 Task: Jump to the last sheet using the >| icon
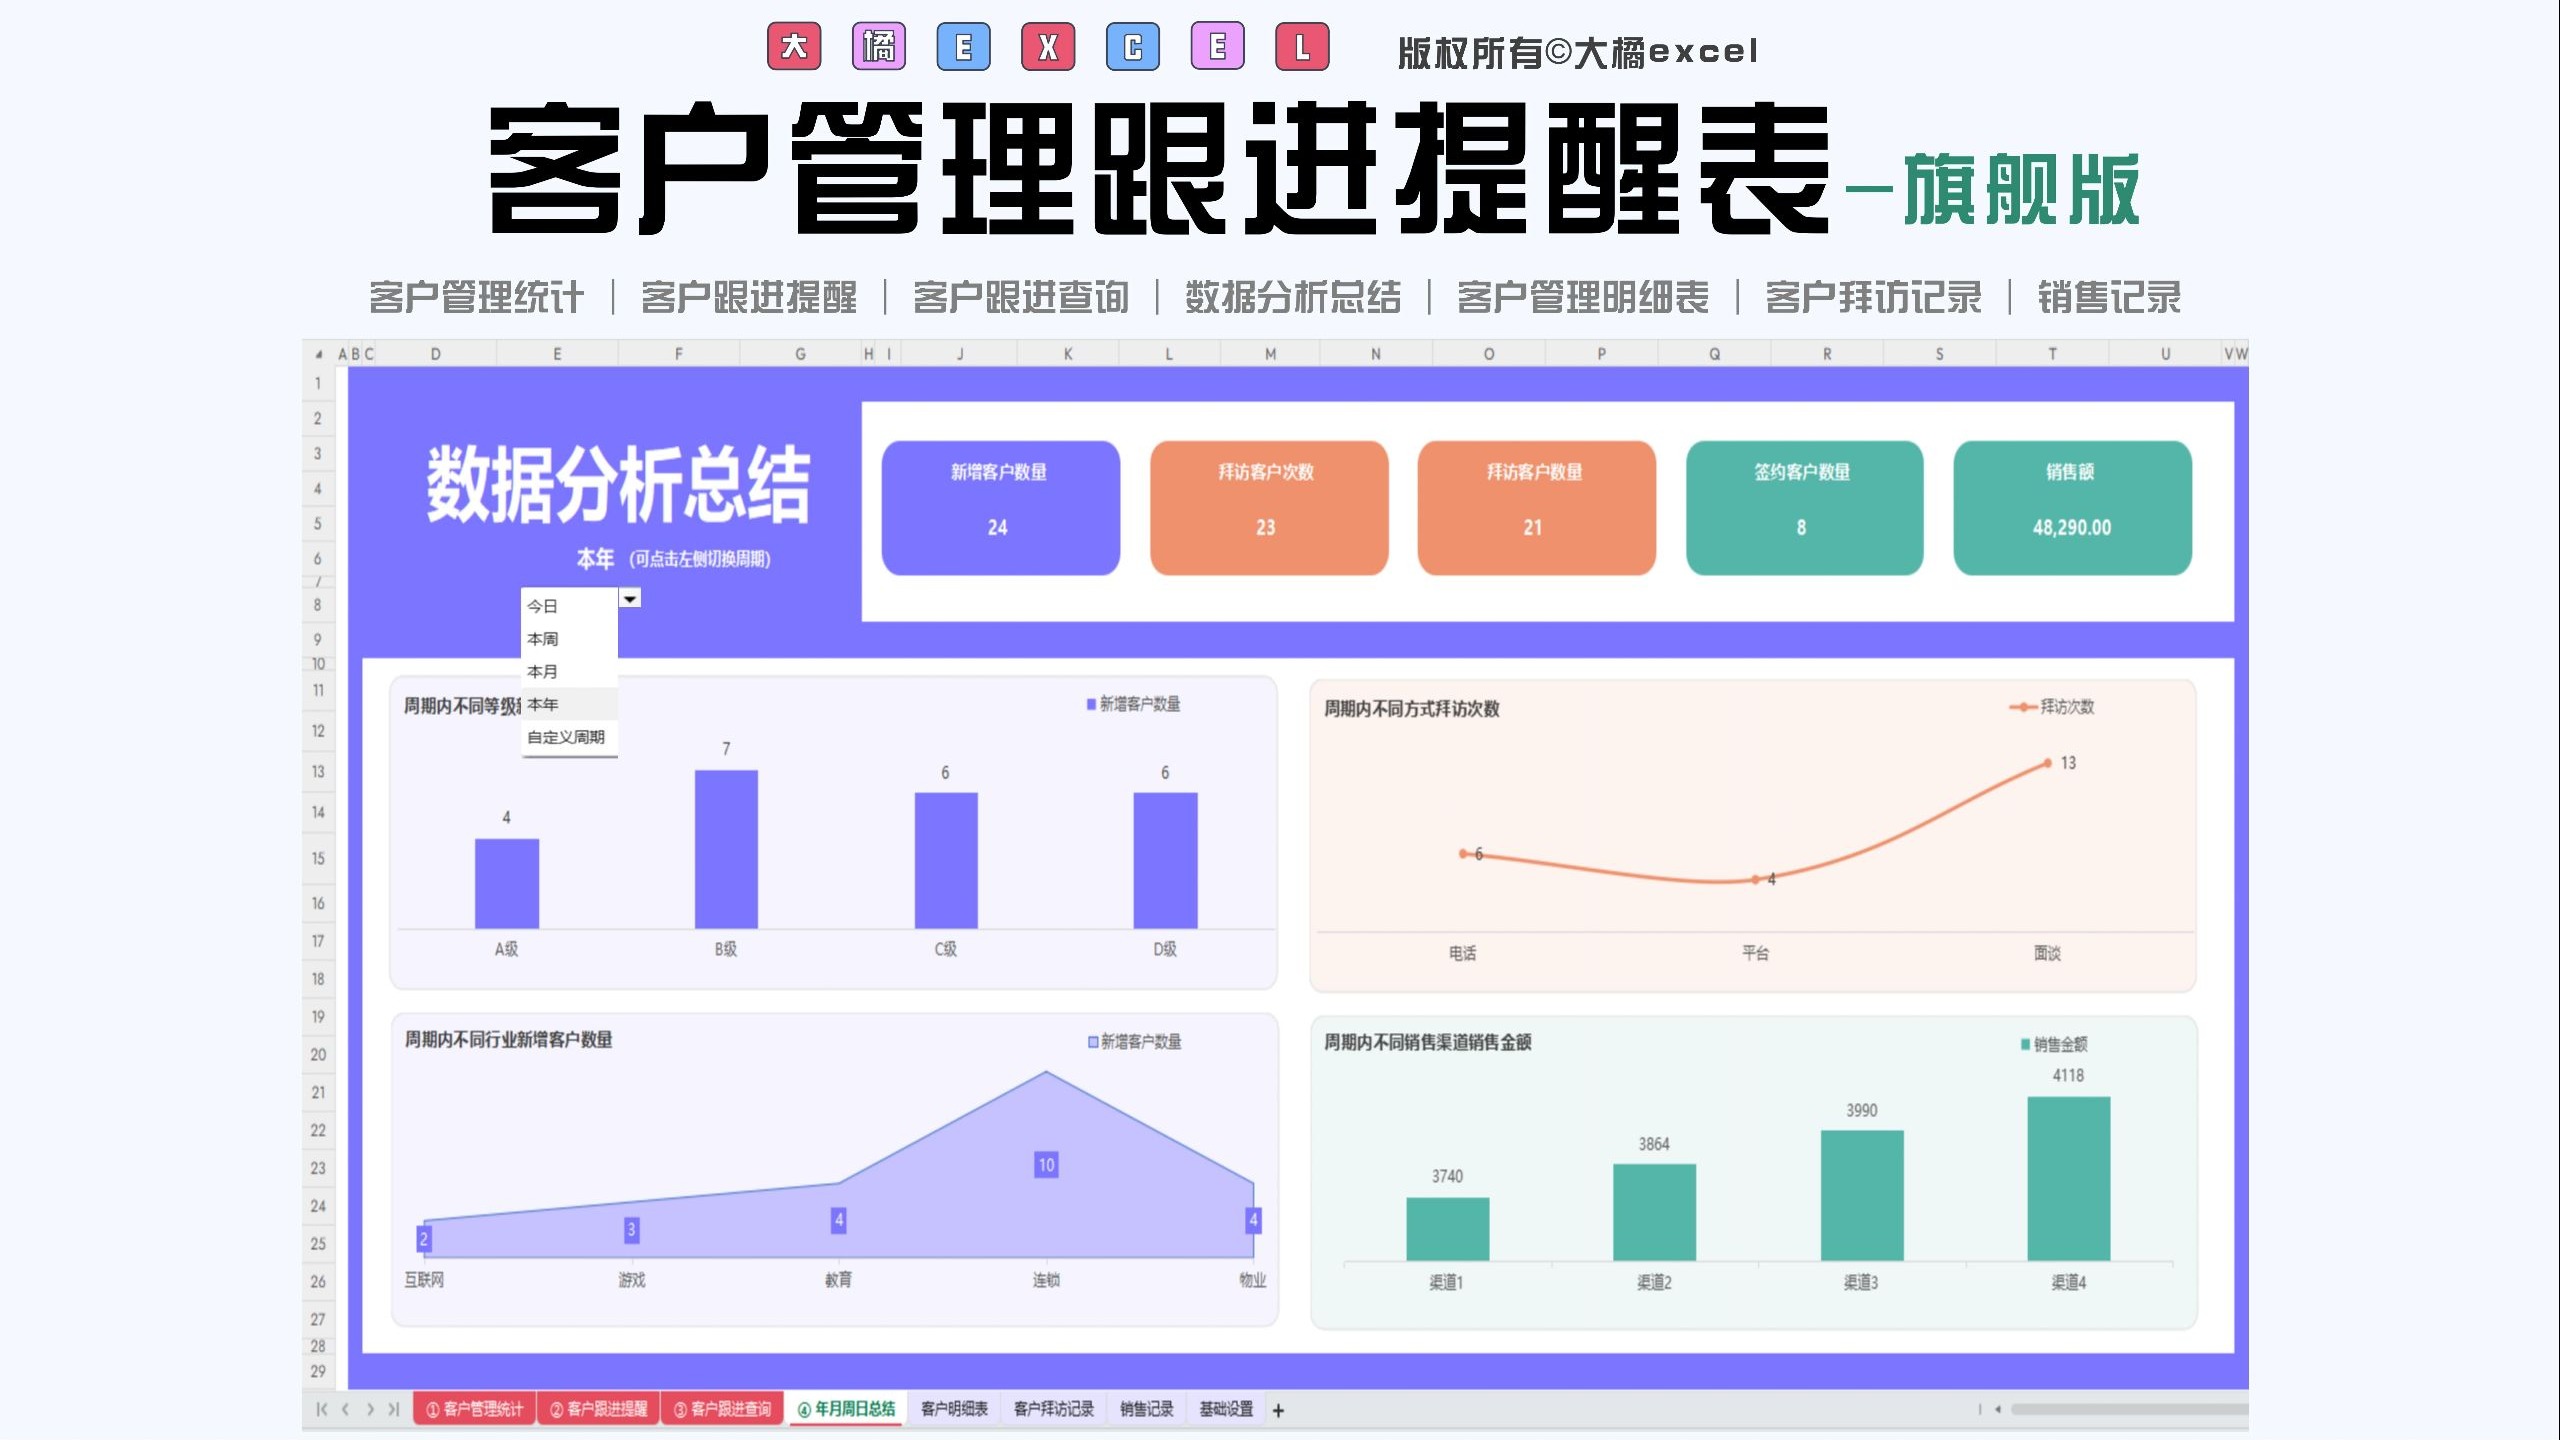point(392,1409)
